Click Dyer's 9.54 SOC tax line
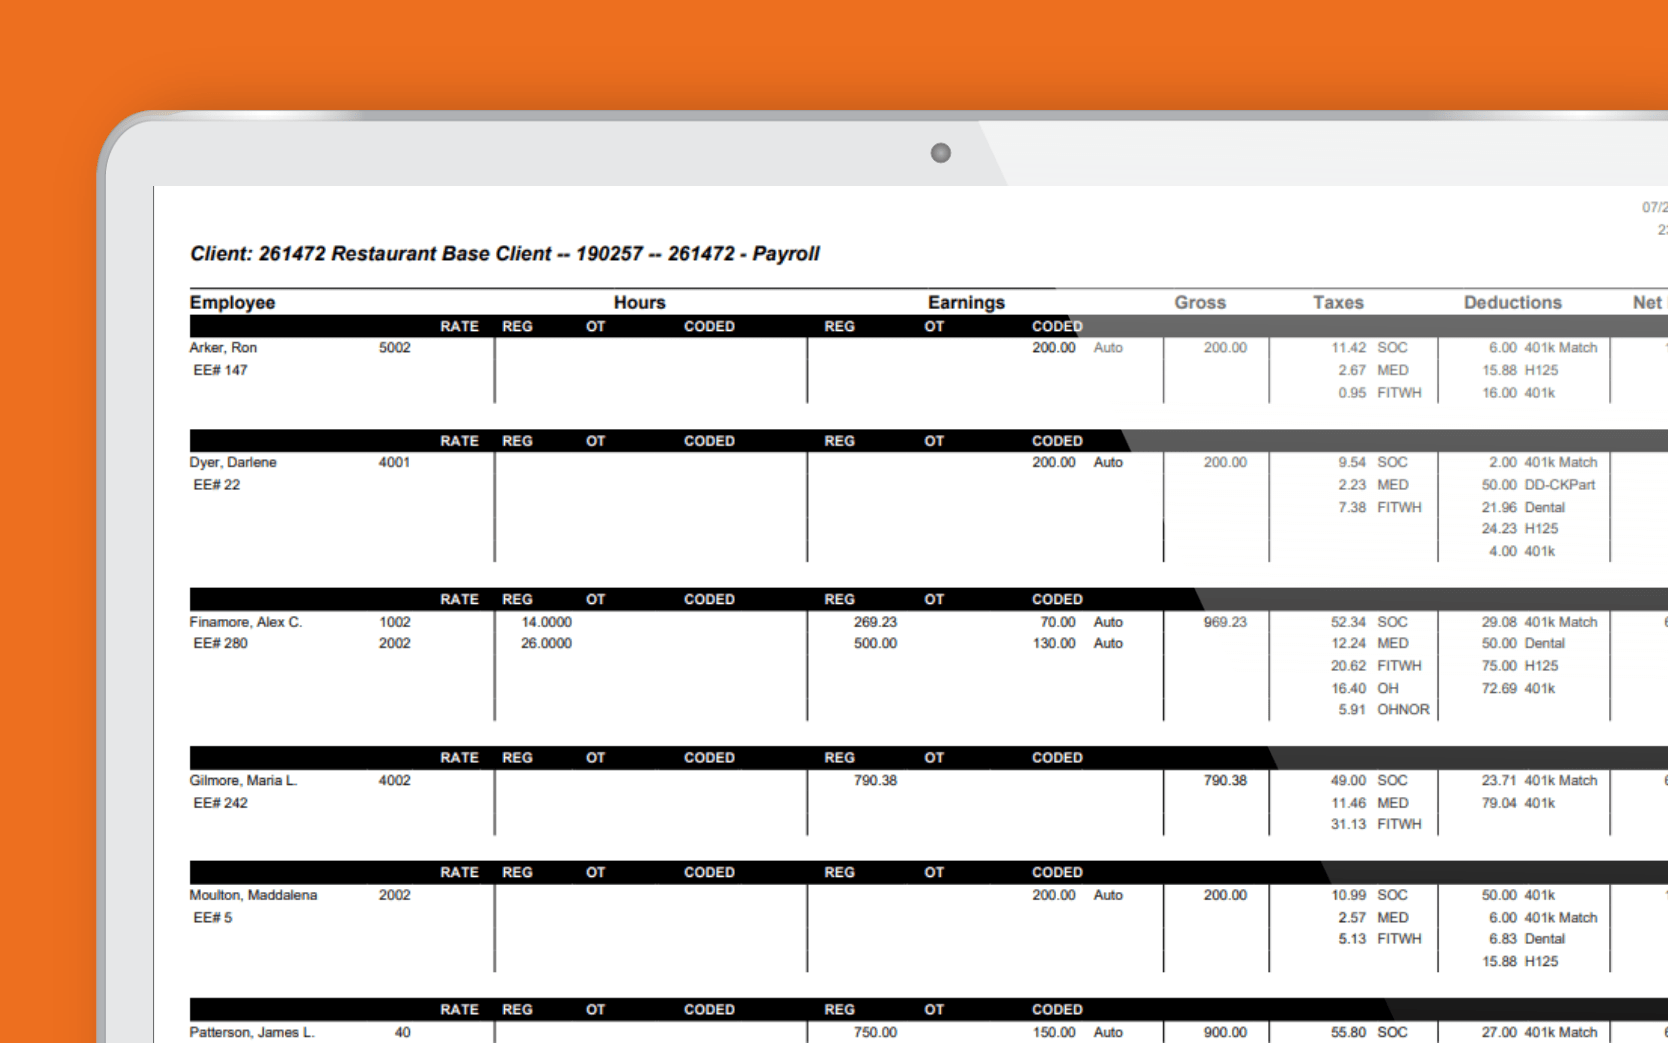 click(x=1373, y=462)
